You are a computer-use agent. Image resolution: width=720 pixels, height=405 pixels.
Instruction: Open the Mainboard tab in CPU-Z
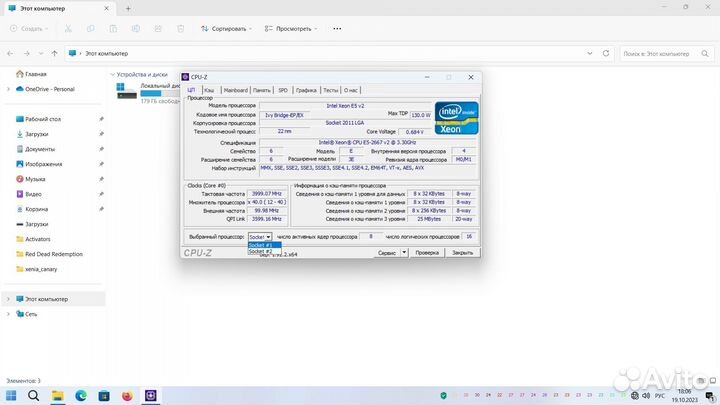[x=236, y=90]
